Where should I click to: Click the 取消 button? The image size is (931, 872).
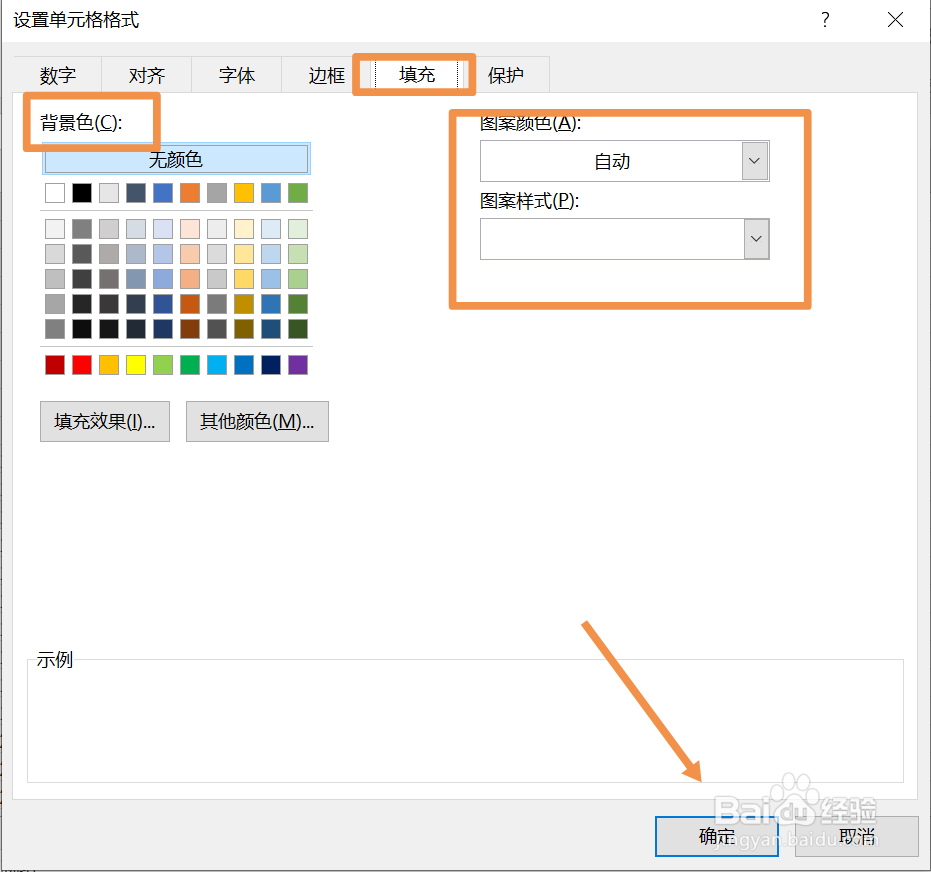pos(857,836)
